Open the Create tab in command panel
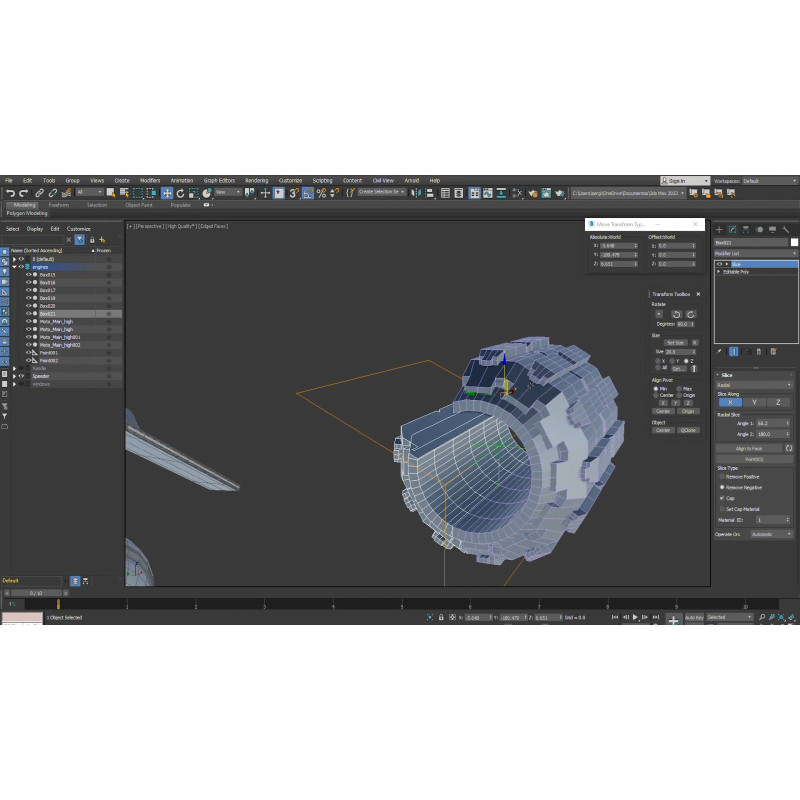Viewport: 800px width, 800px height. (719, 229)
